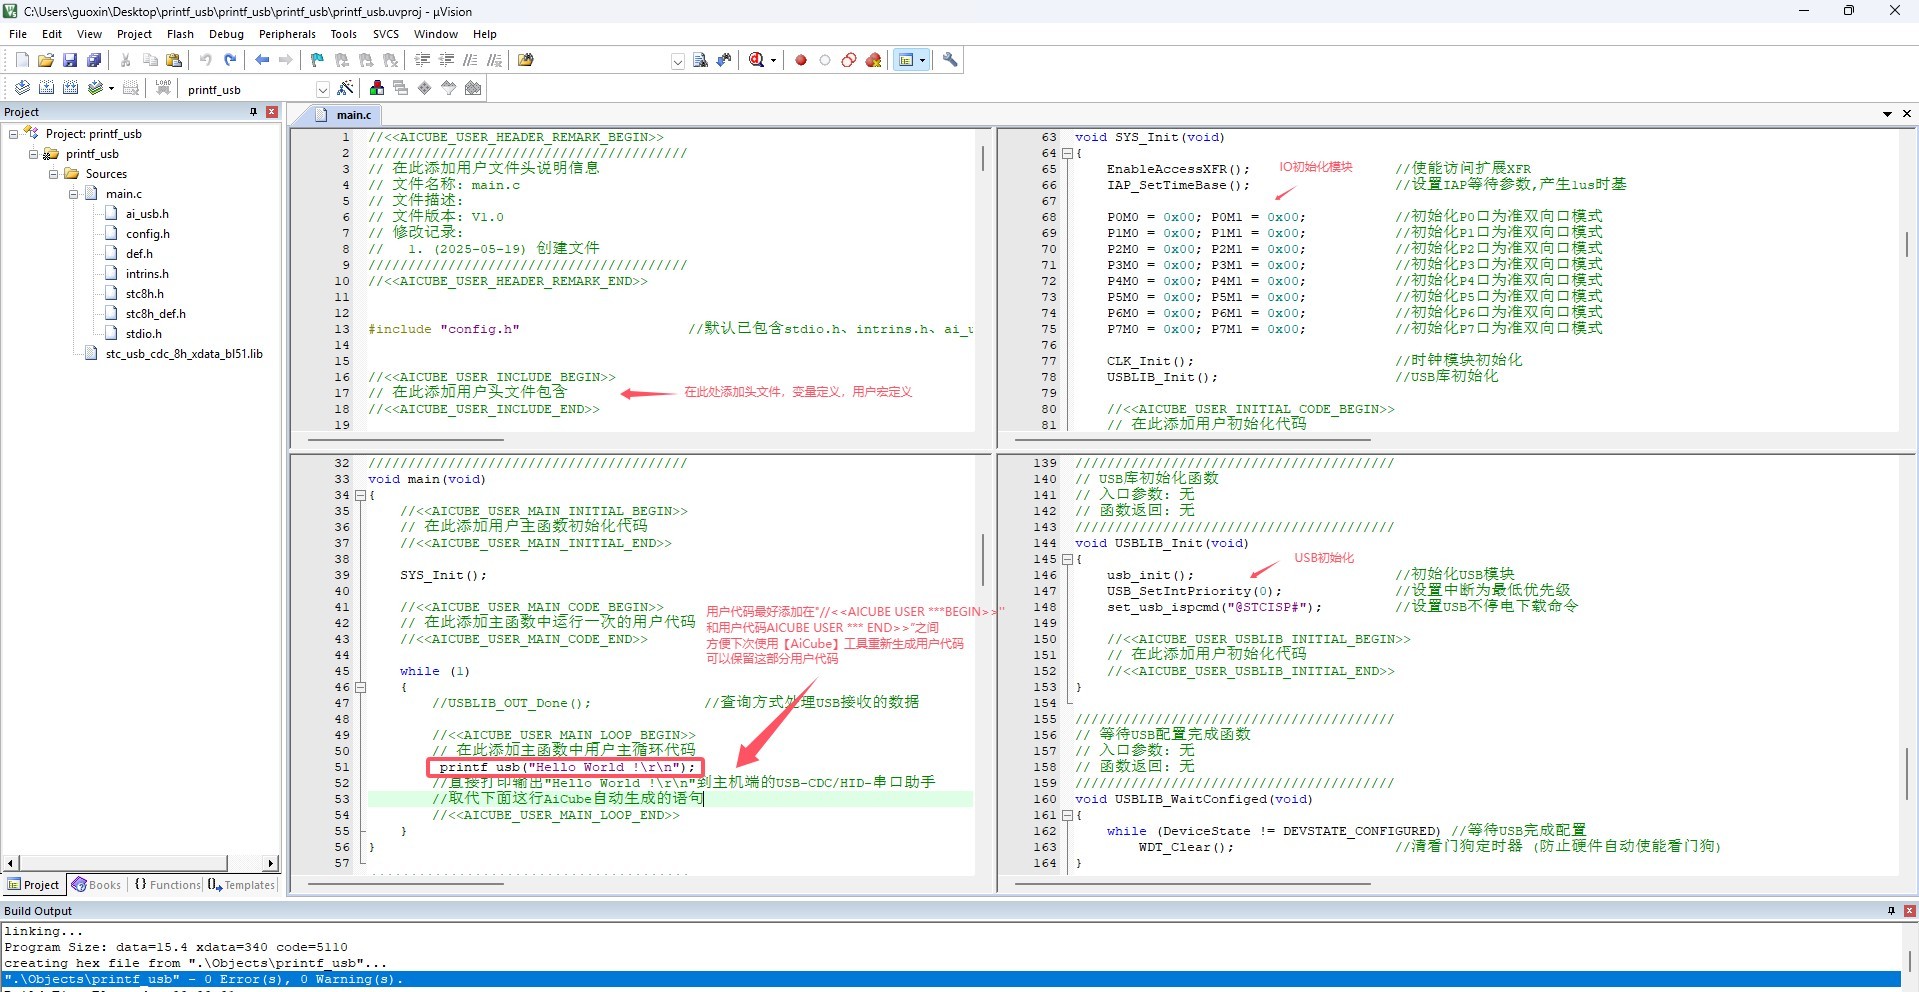Select stc_usb_cdc_8h_xdata_bl51.lib file
Image resolution: width=1919 pixels, height=992 pixels.
pos(184,354)
